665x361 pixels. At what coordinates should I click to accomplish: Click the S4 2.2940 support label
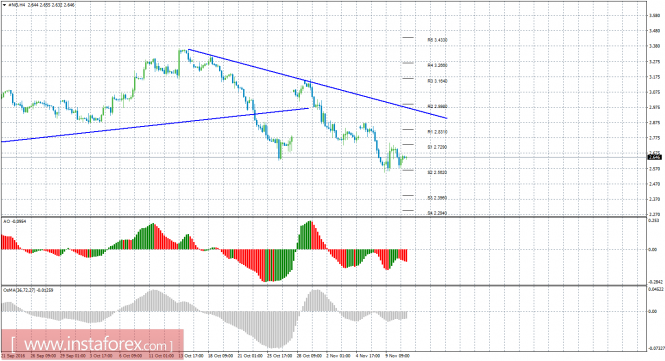(x=437, y=213)
